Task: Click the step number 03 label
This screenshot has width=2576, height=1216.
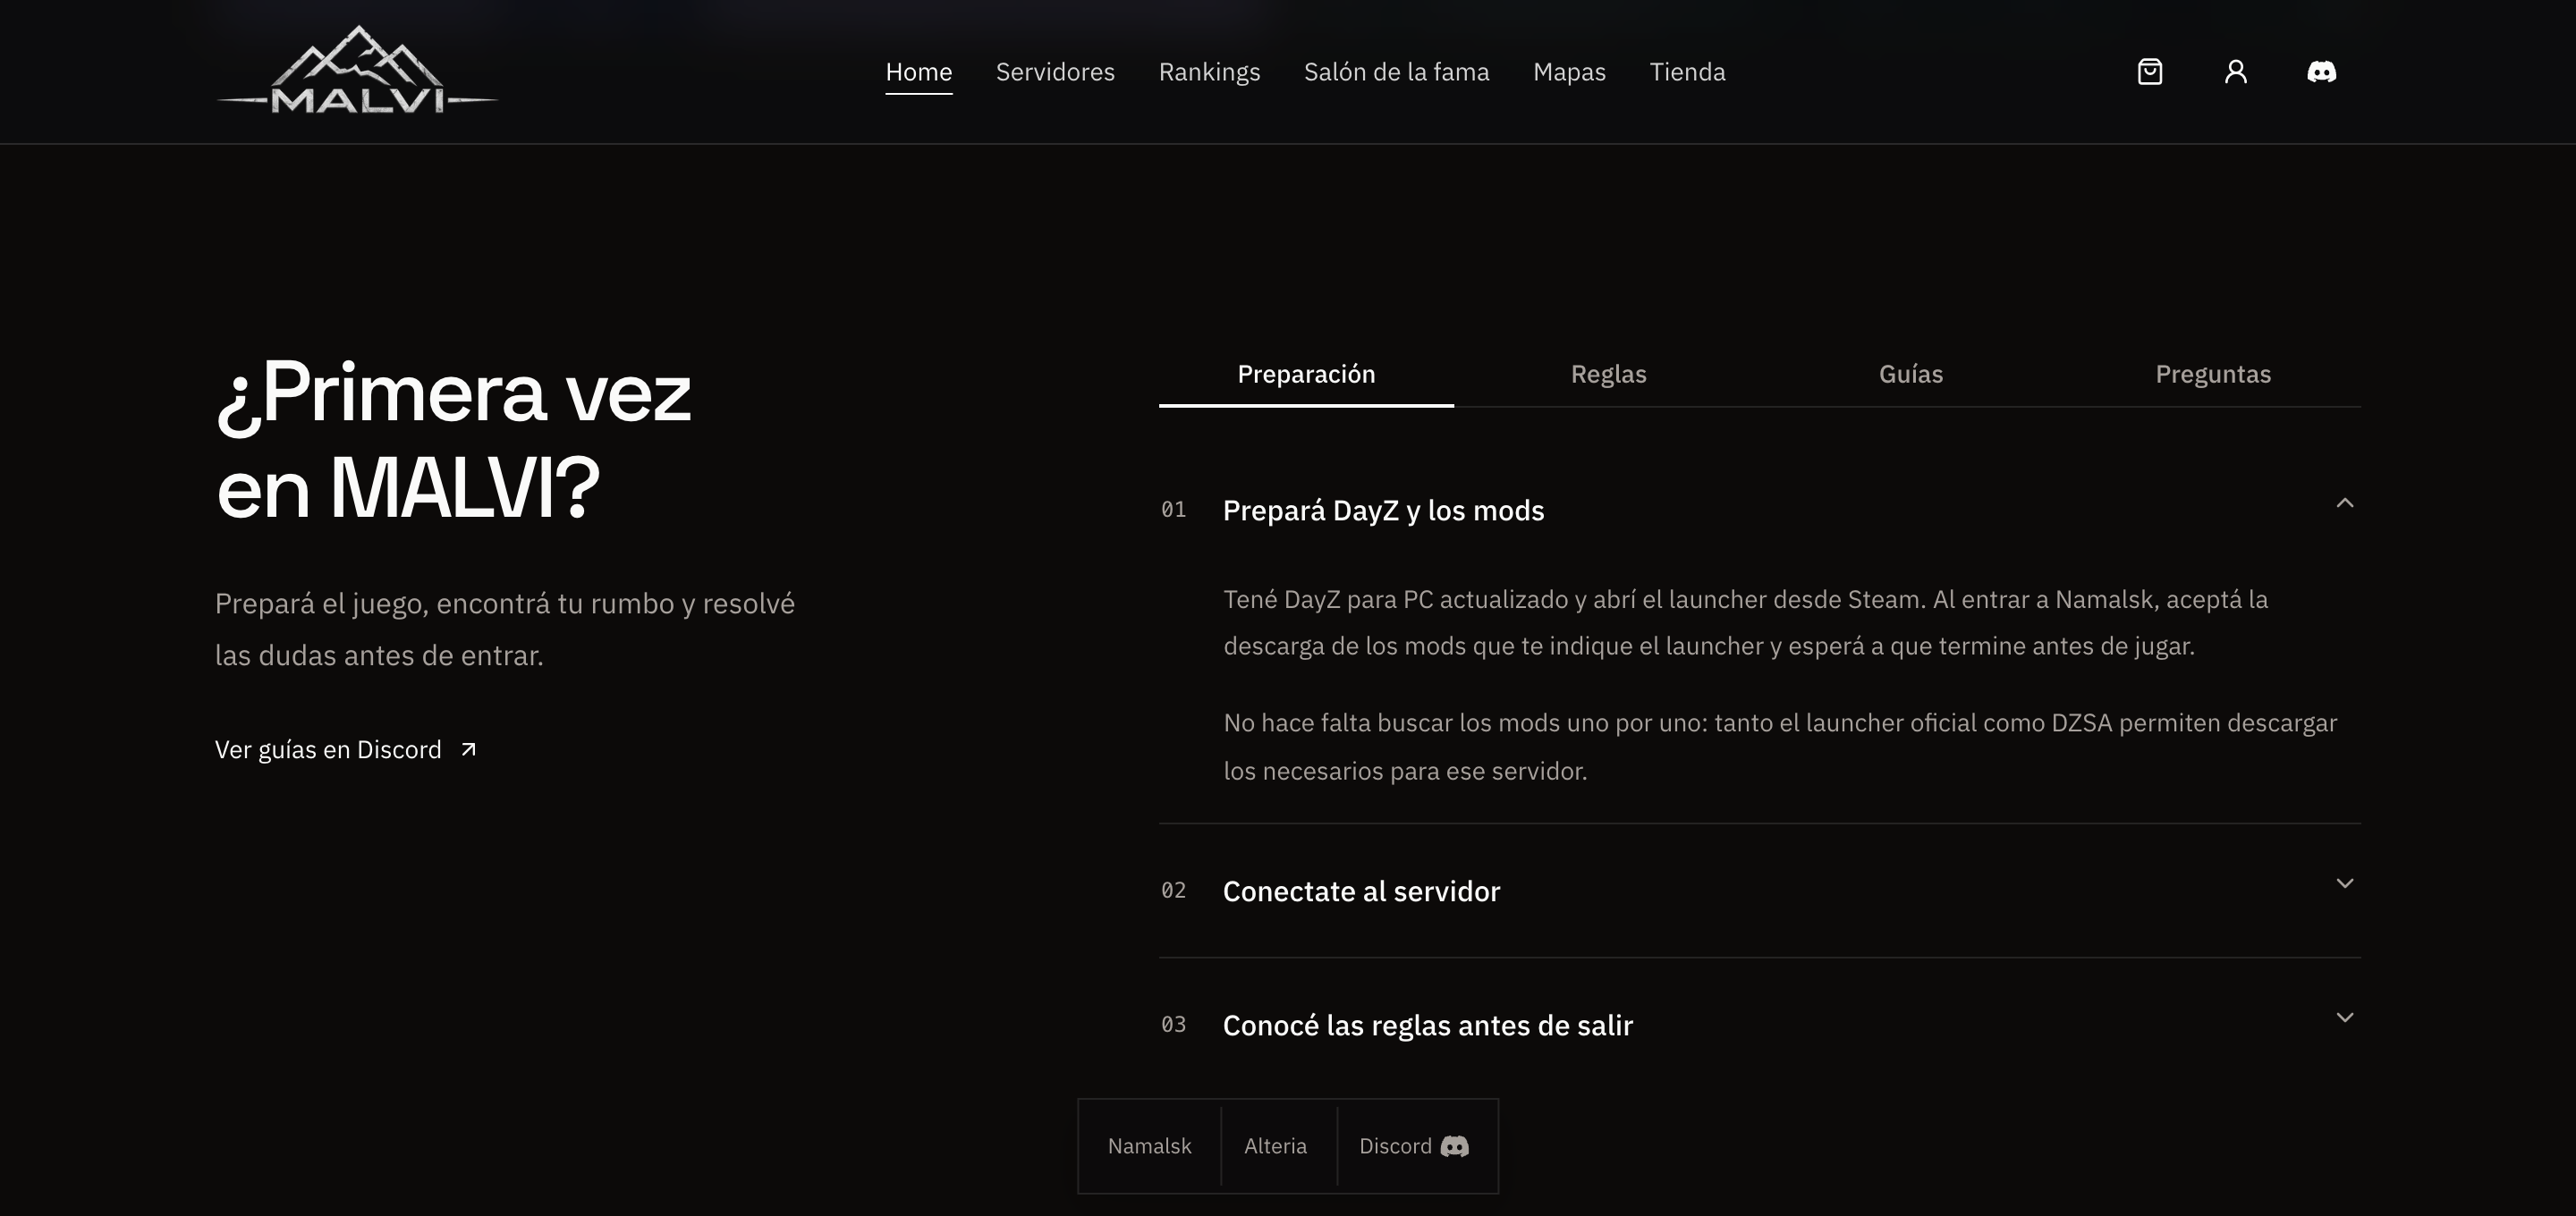Action: [1173, 1025]
